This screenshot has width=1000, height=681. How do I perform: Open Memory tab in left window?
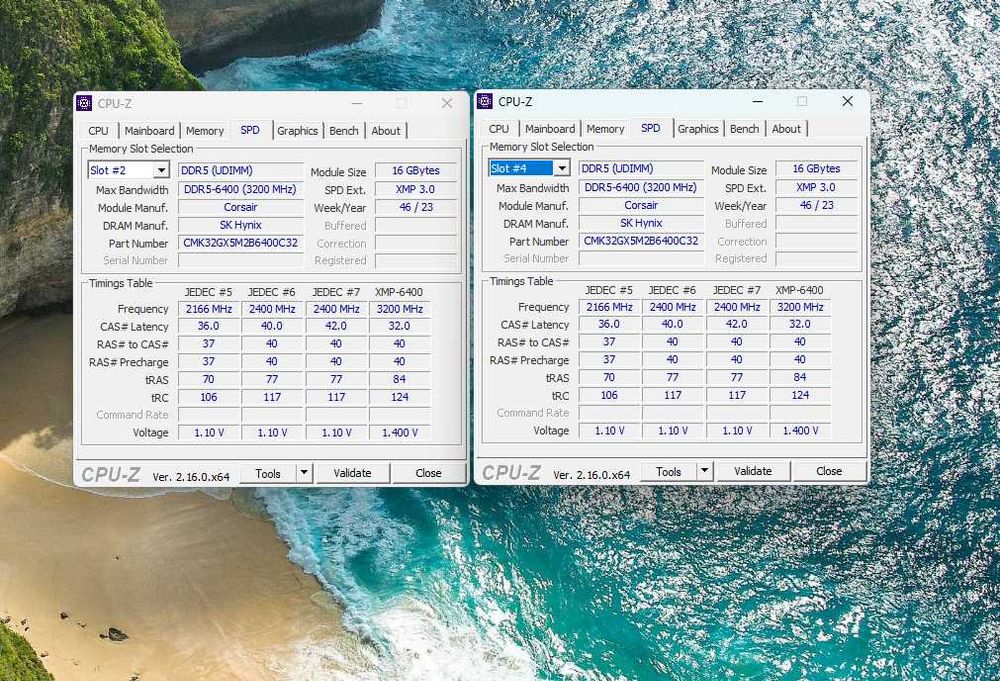(x=205, y=131)
